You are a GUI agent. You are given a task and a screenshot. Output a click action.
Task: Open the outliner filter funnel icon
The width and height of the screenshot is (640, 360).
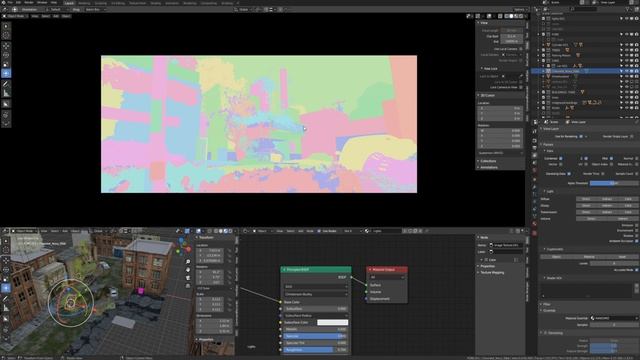click(x=628, y=9)
